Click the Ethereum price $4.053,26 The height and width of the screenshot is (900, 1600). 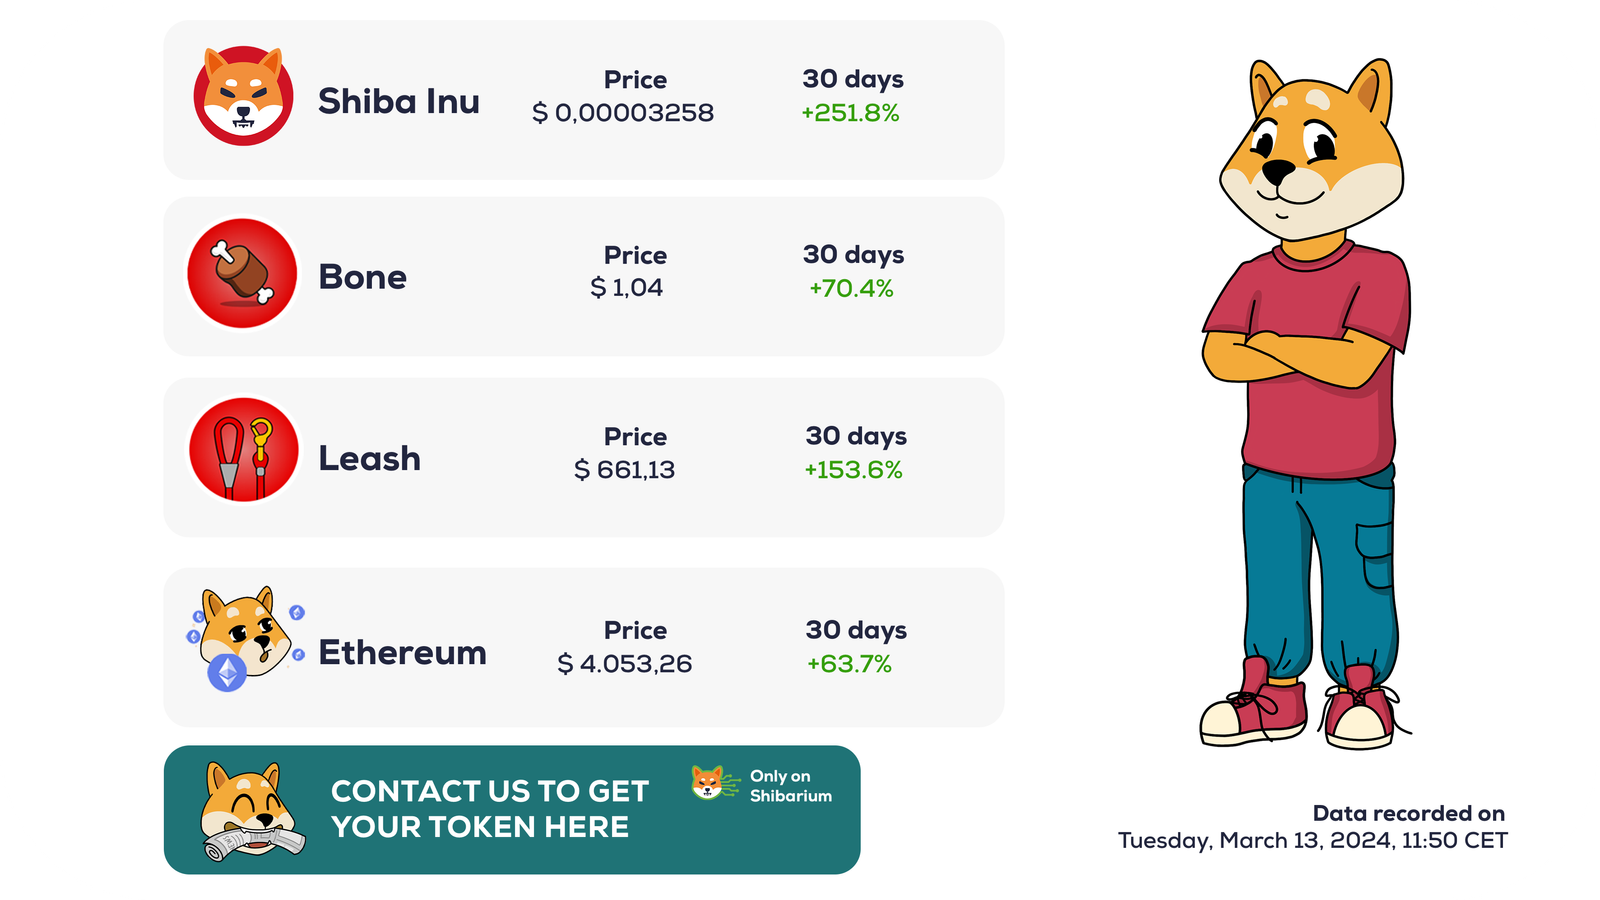coord(624,664)
